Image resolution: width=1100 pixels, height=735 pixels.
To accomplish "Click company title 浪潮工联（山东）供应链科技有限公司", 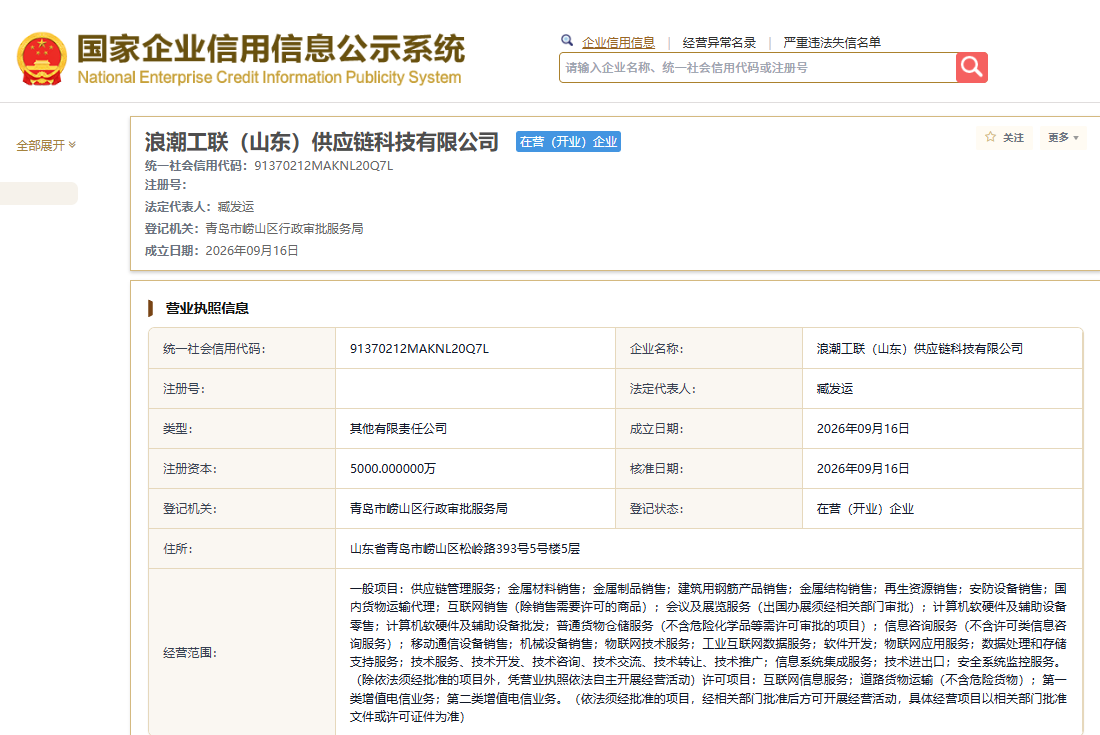I will [321, 142].
